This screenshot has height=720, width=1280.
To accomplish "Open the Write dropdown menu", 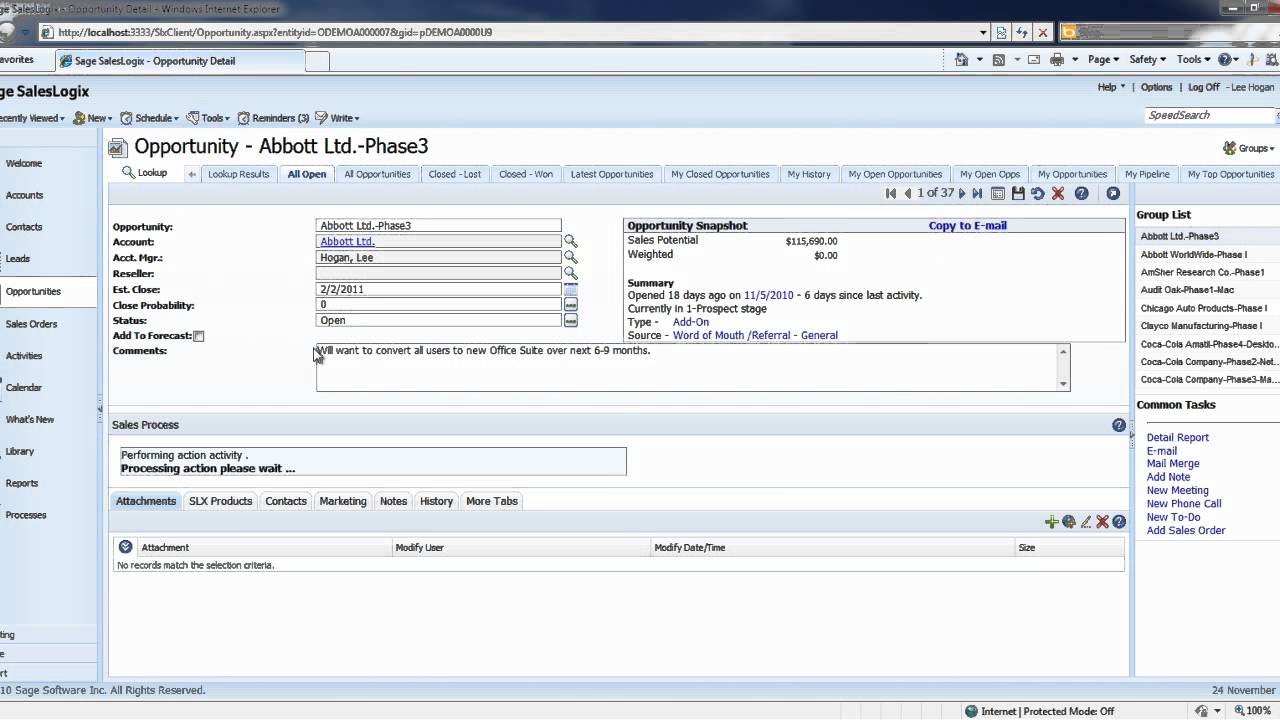I will tap(337, 118).
